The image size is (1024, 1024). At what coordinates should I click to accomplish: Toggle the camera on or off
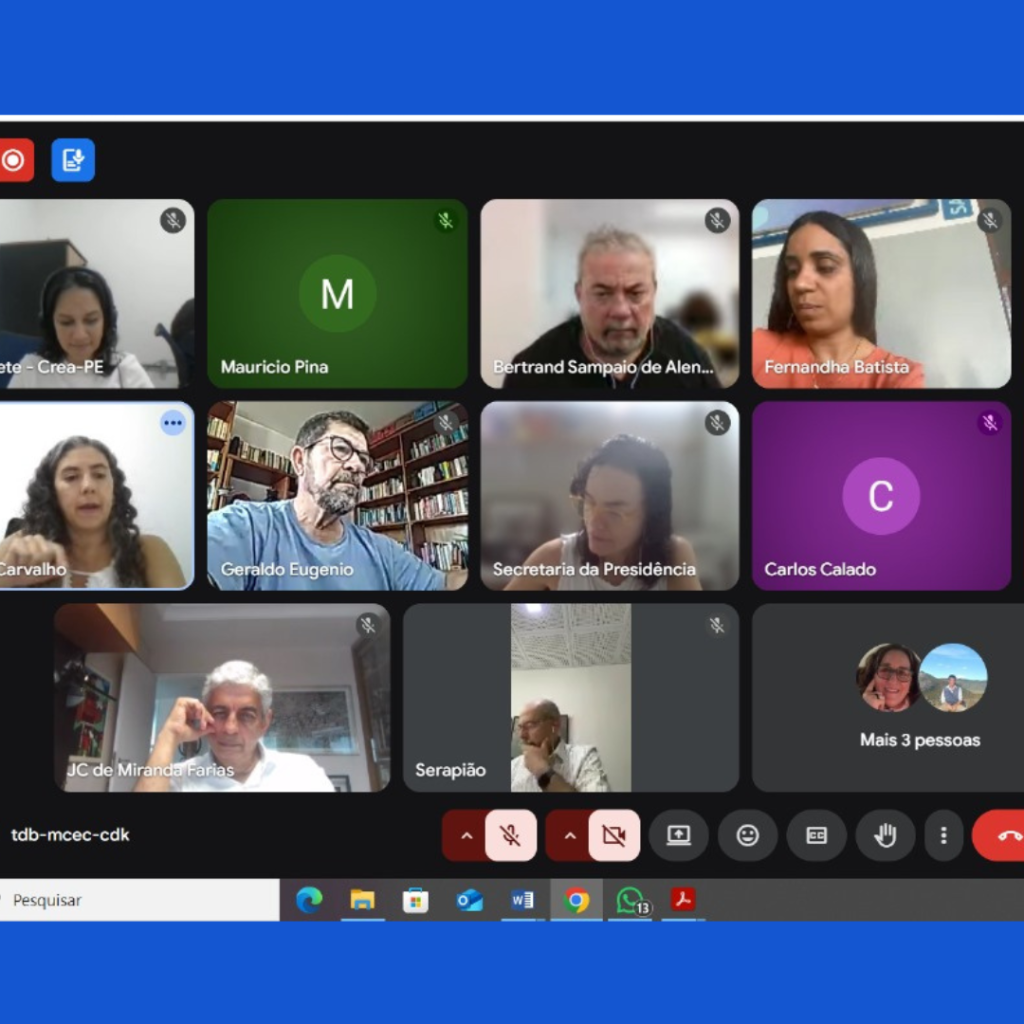(613, 836)
